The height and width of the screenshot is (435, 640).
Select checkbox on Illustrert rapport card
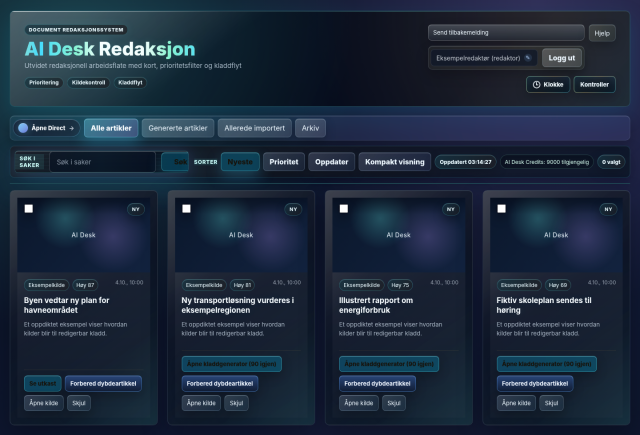tap(344, 209)
